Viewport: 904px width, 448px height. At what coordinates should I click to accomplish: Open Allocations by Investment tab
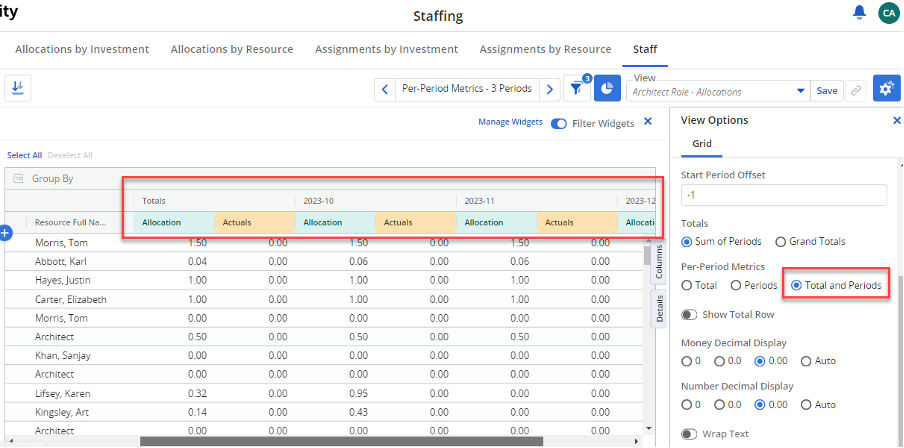tap(82, 50)
